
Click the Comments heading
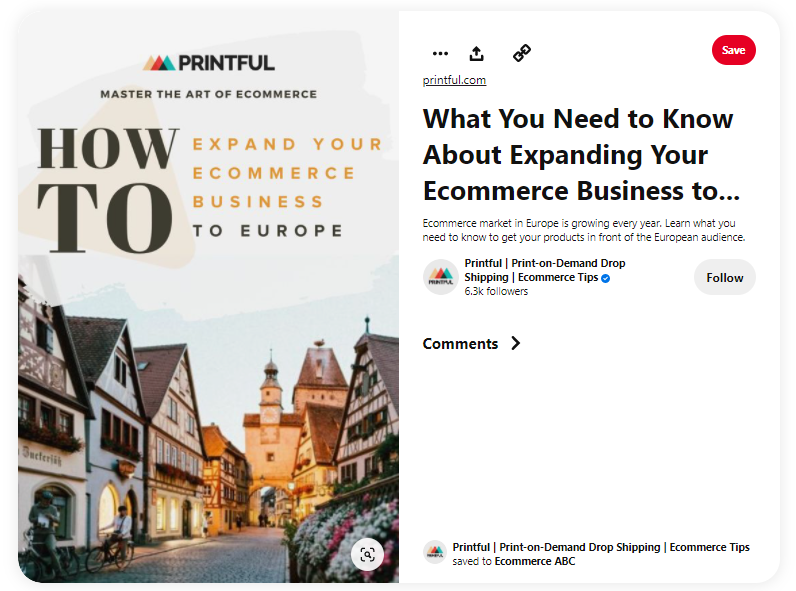[460, 343]
